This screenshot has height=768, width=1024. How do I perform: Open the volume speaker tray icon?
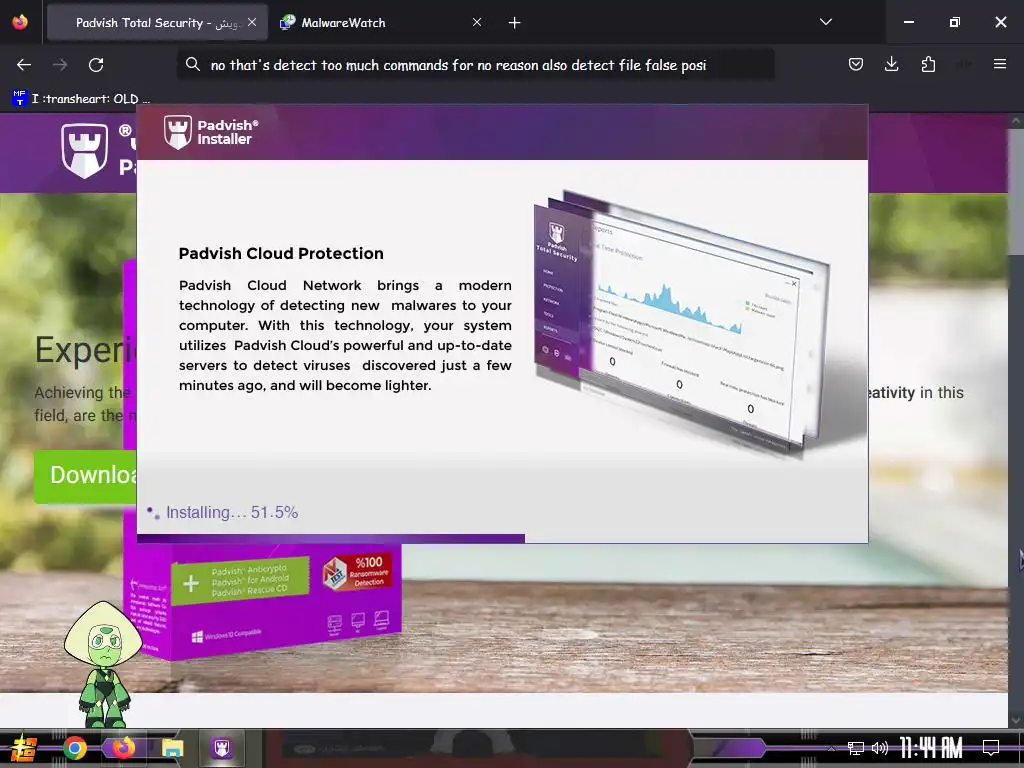(880, 748)
